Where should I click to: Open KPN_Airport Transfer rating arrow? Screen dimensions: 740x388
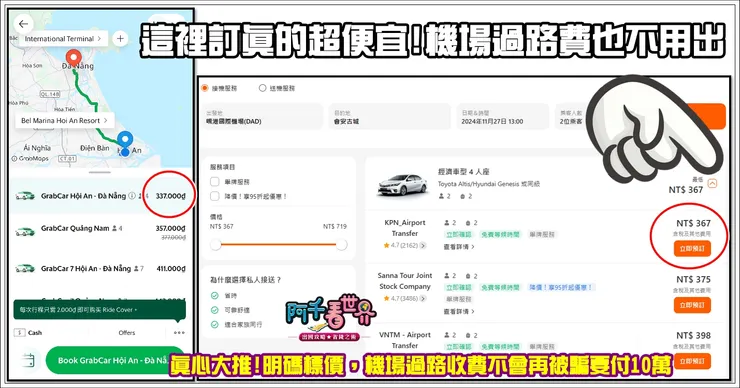423,245
